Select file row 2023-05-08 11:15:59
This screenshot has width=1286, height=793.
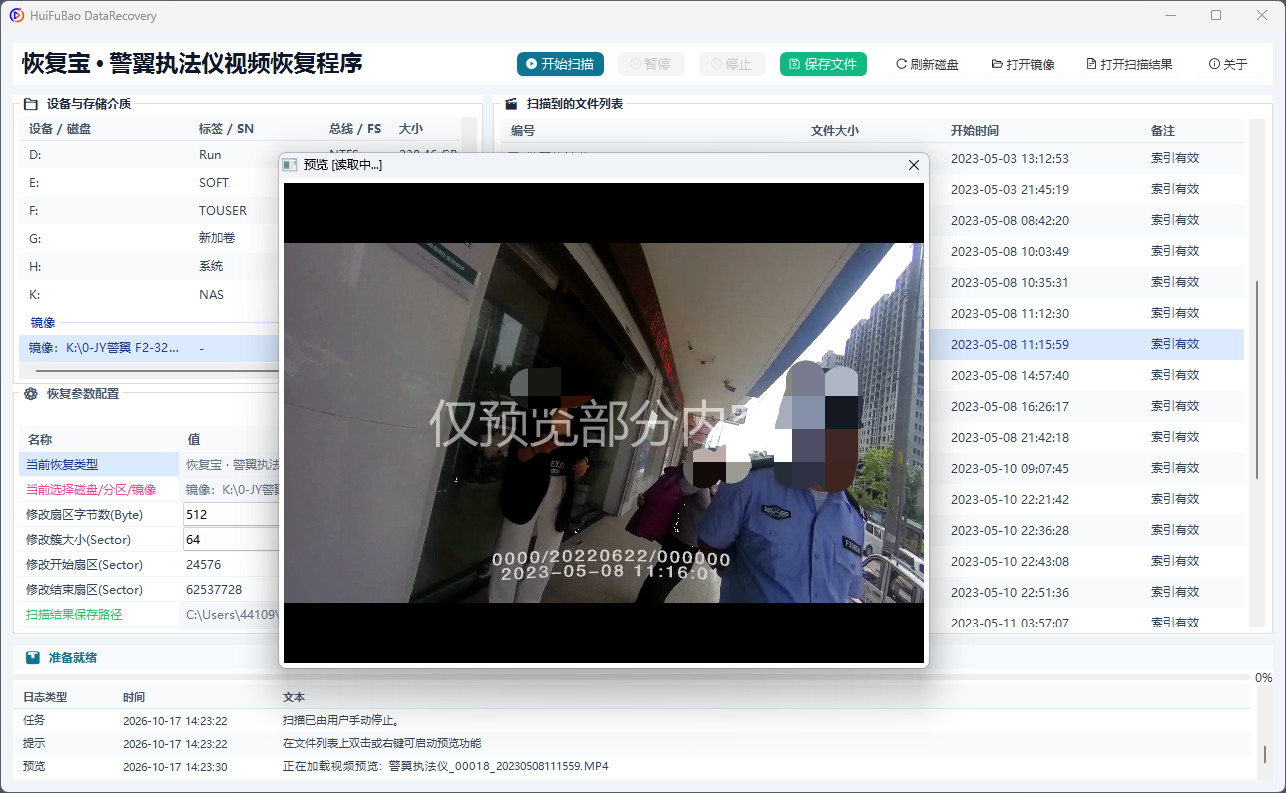(1086, 344)
